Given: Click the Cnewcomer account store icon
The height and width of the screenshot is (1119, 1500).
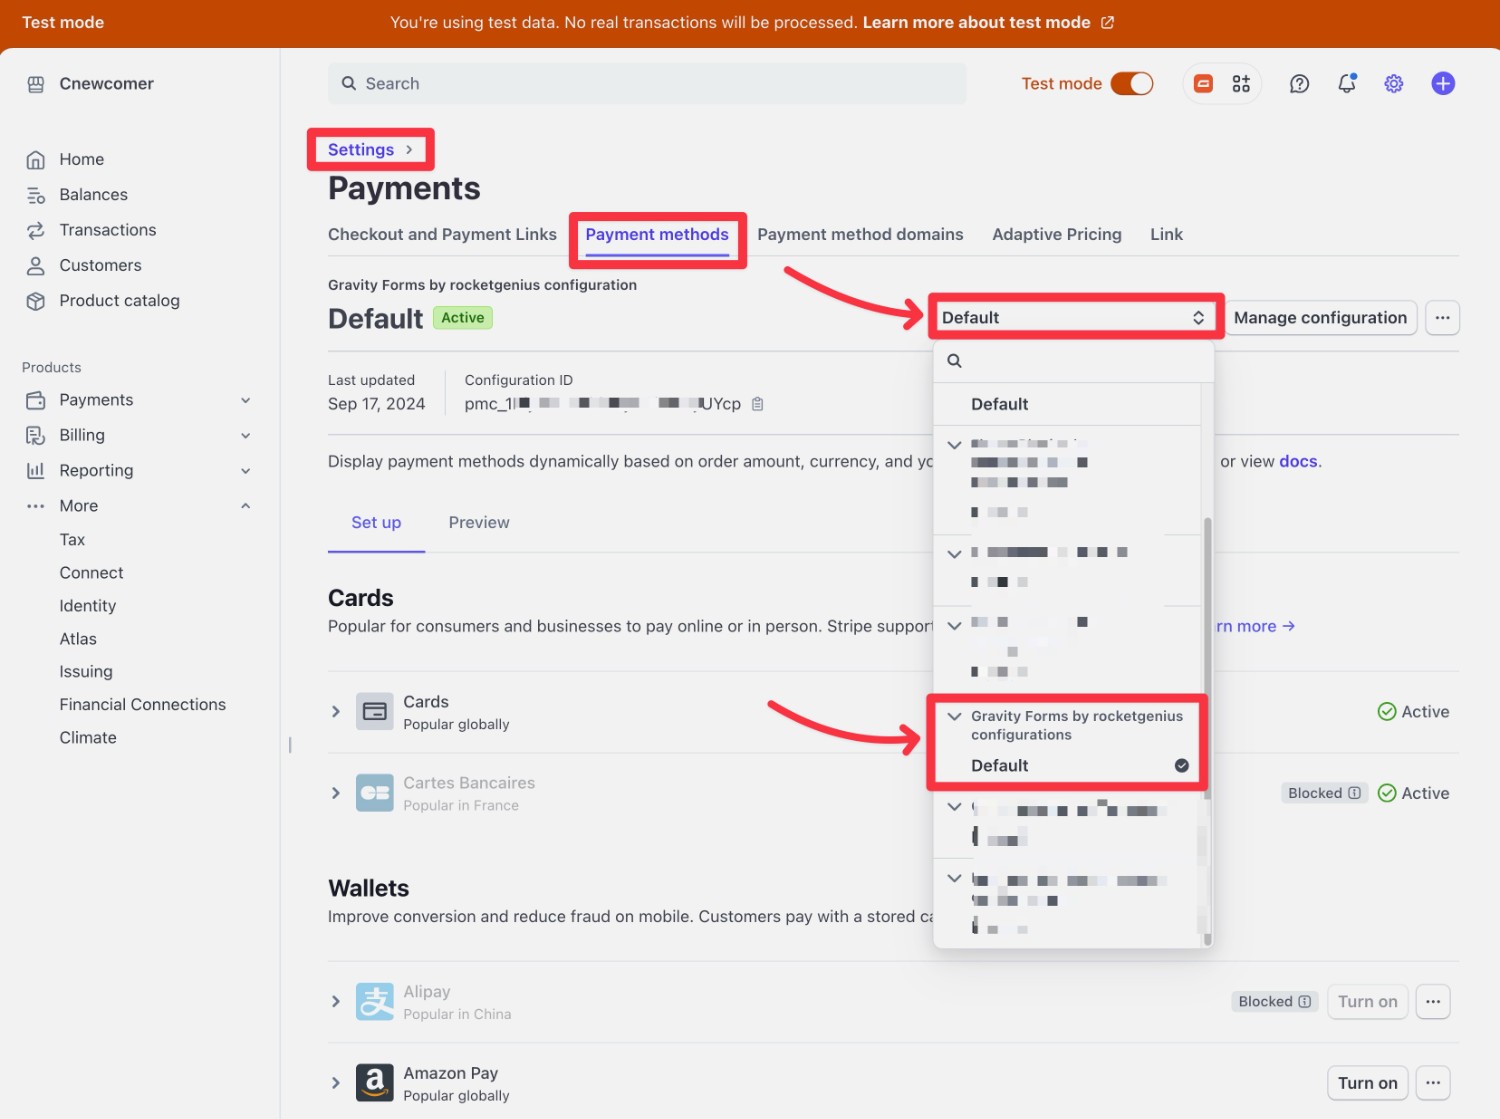Looking at the screenshot, I should click(36, 84).
